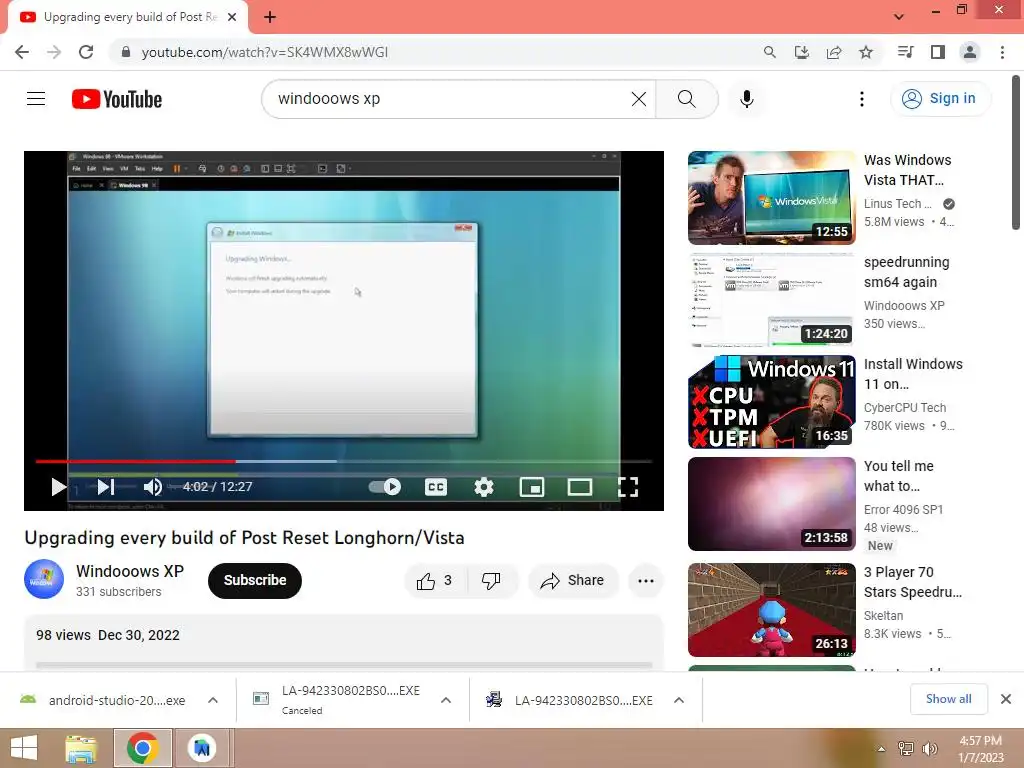Expand options for android-studio download
The height and width of the screenshot is (768, 1024).
coord(213,700)
